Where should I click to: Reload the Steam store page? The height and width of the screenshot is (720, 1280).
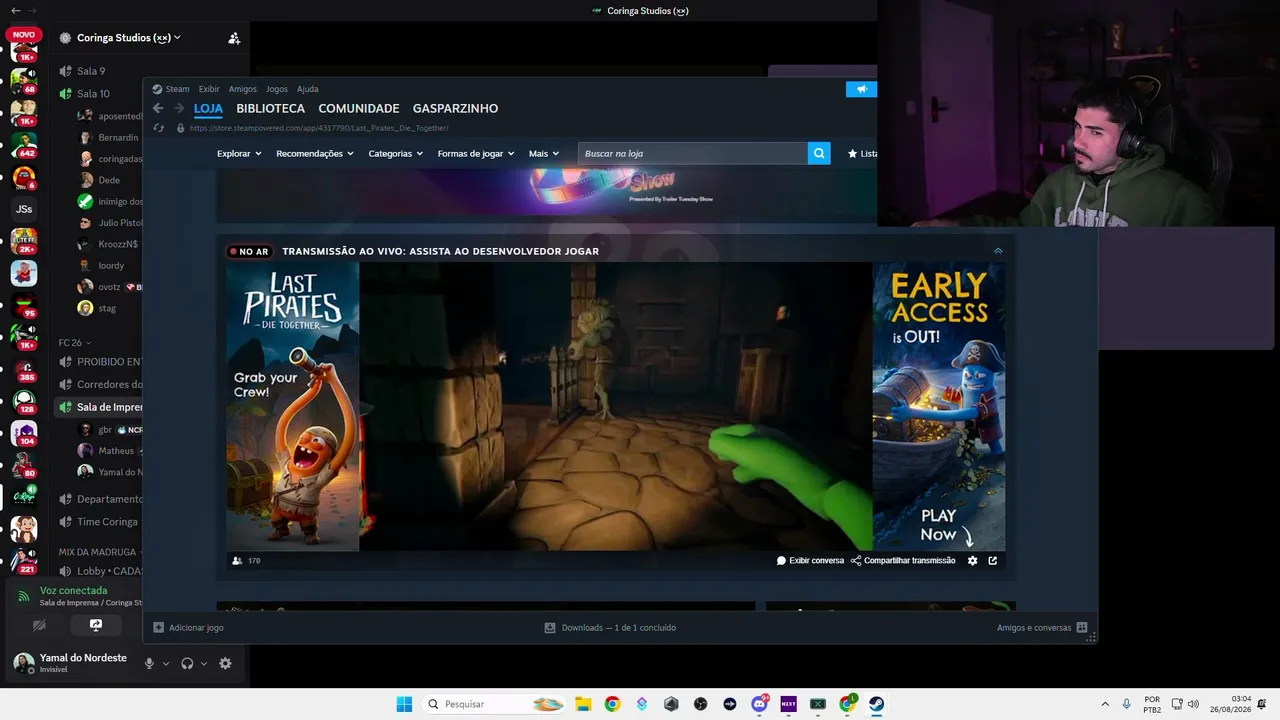pyautogui.click(x=158, y=128)
